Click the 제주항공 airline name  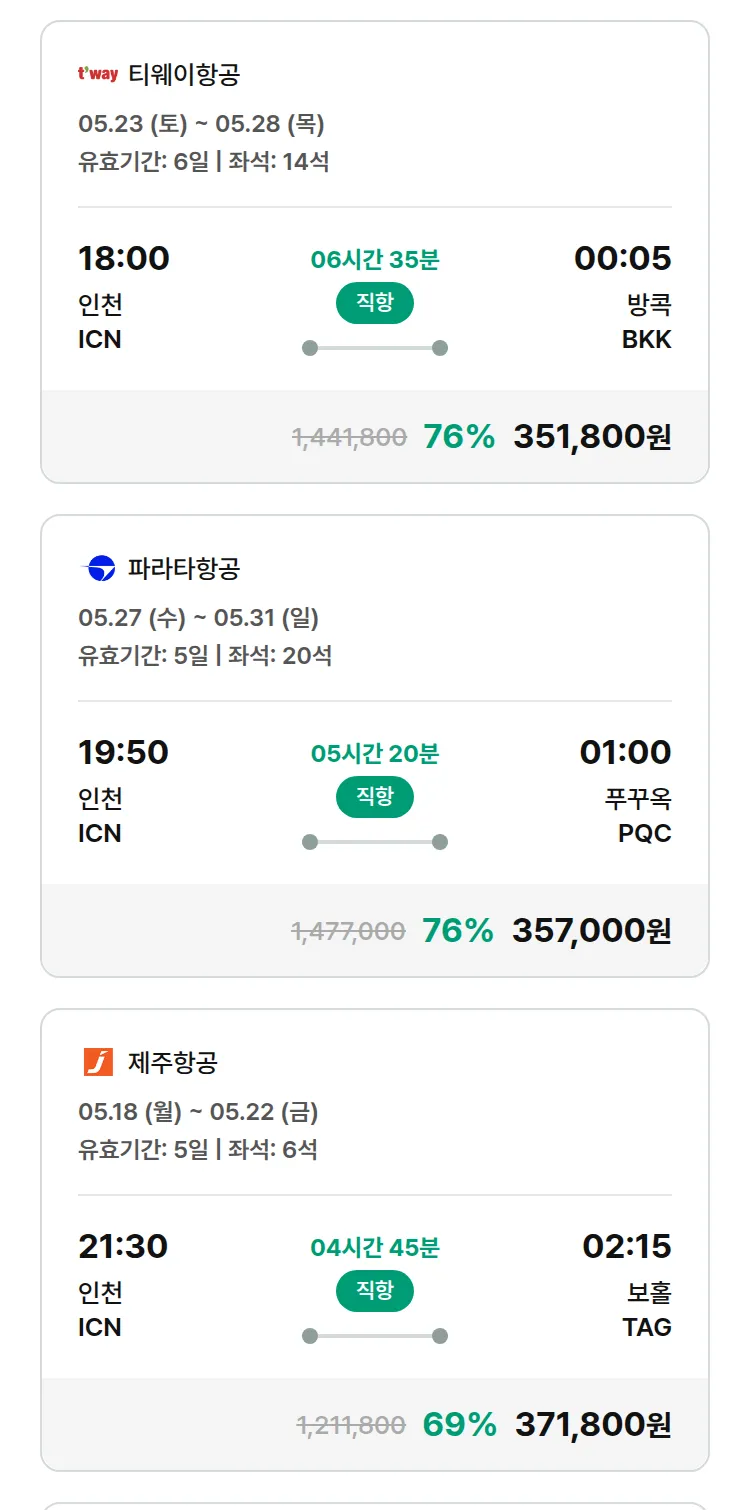(172, 1062)
